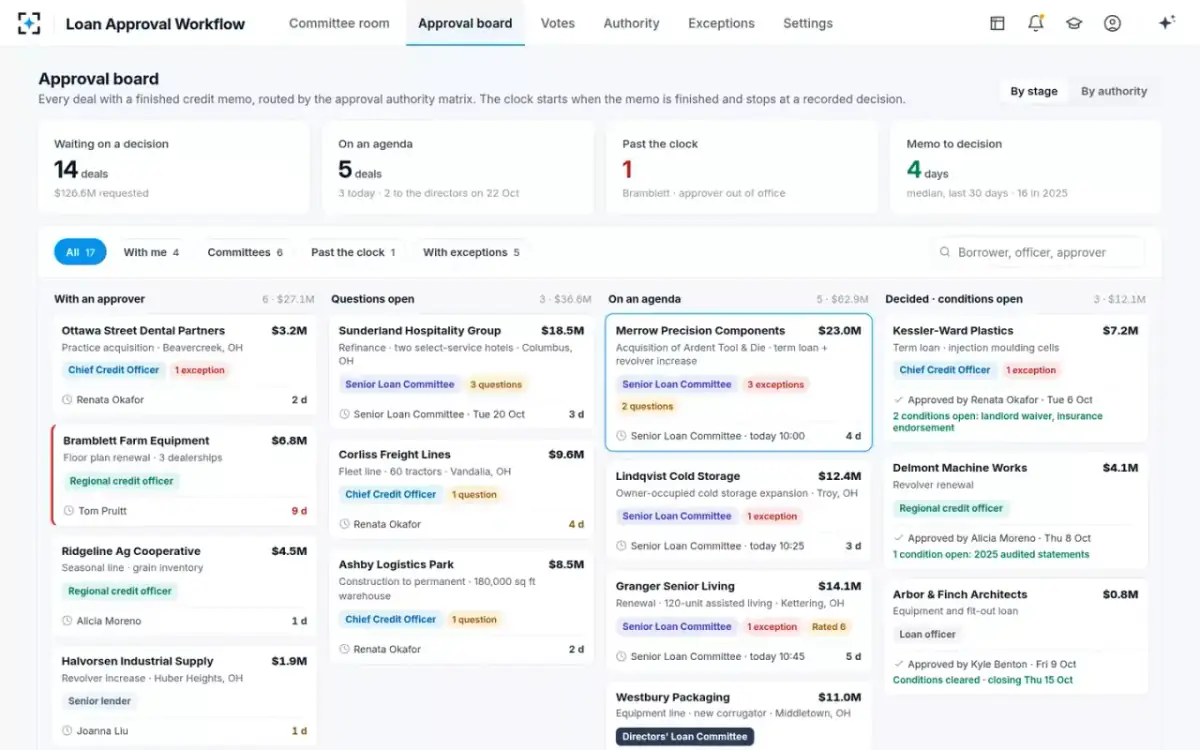Select the All 17 filter chip
1200x750 pixels.
point(80,252)
